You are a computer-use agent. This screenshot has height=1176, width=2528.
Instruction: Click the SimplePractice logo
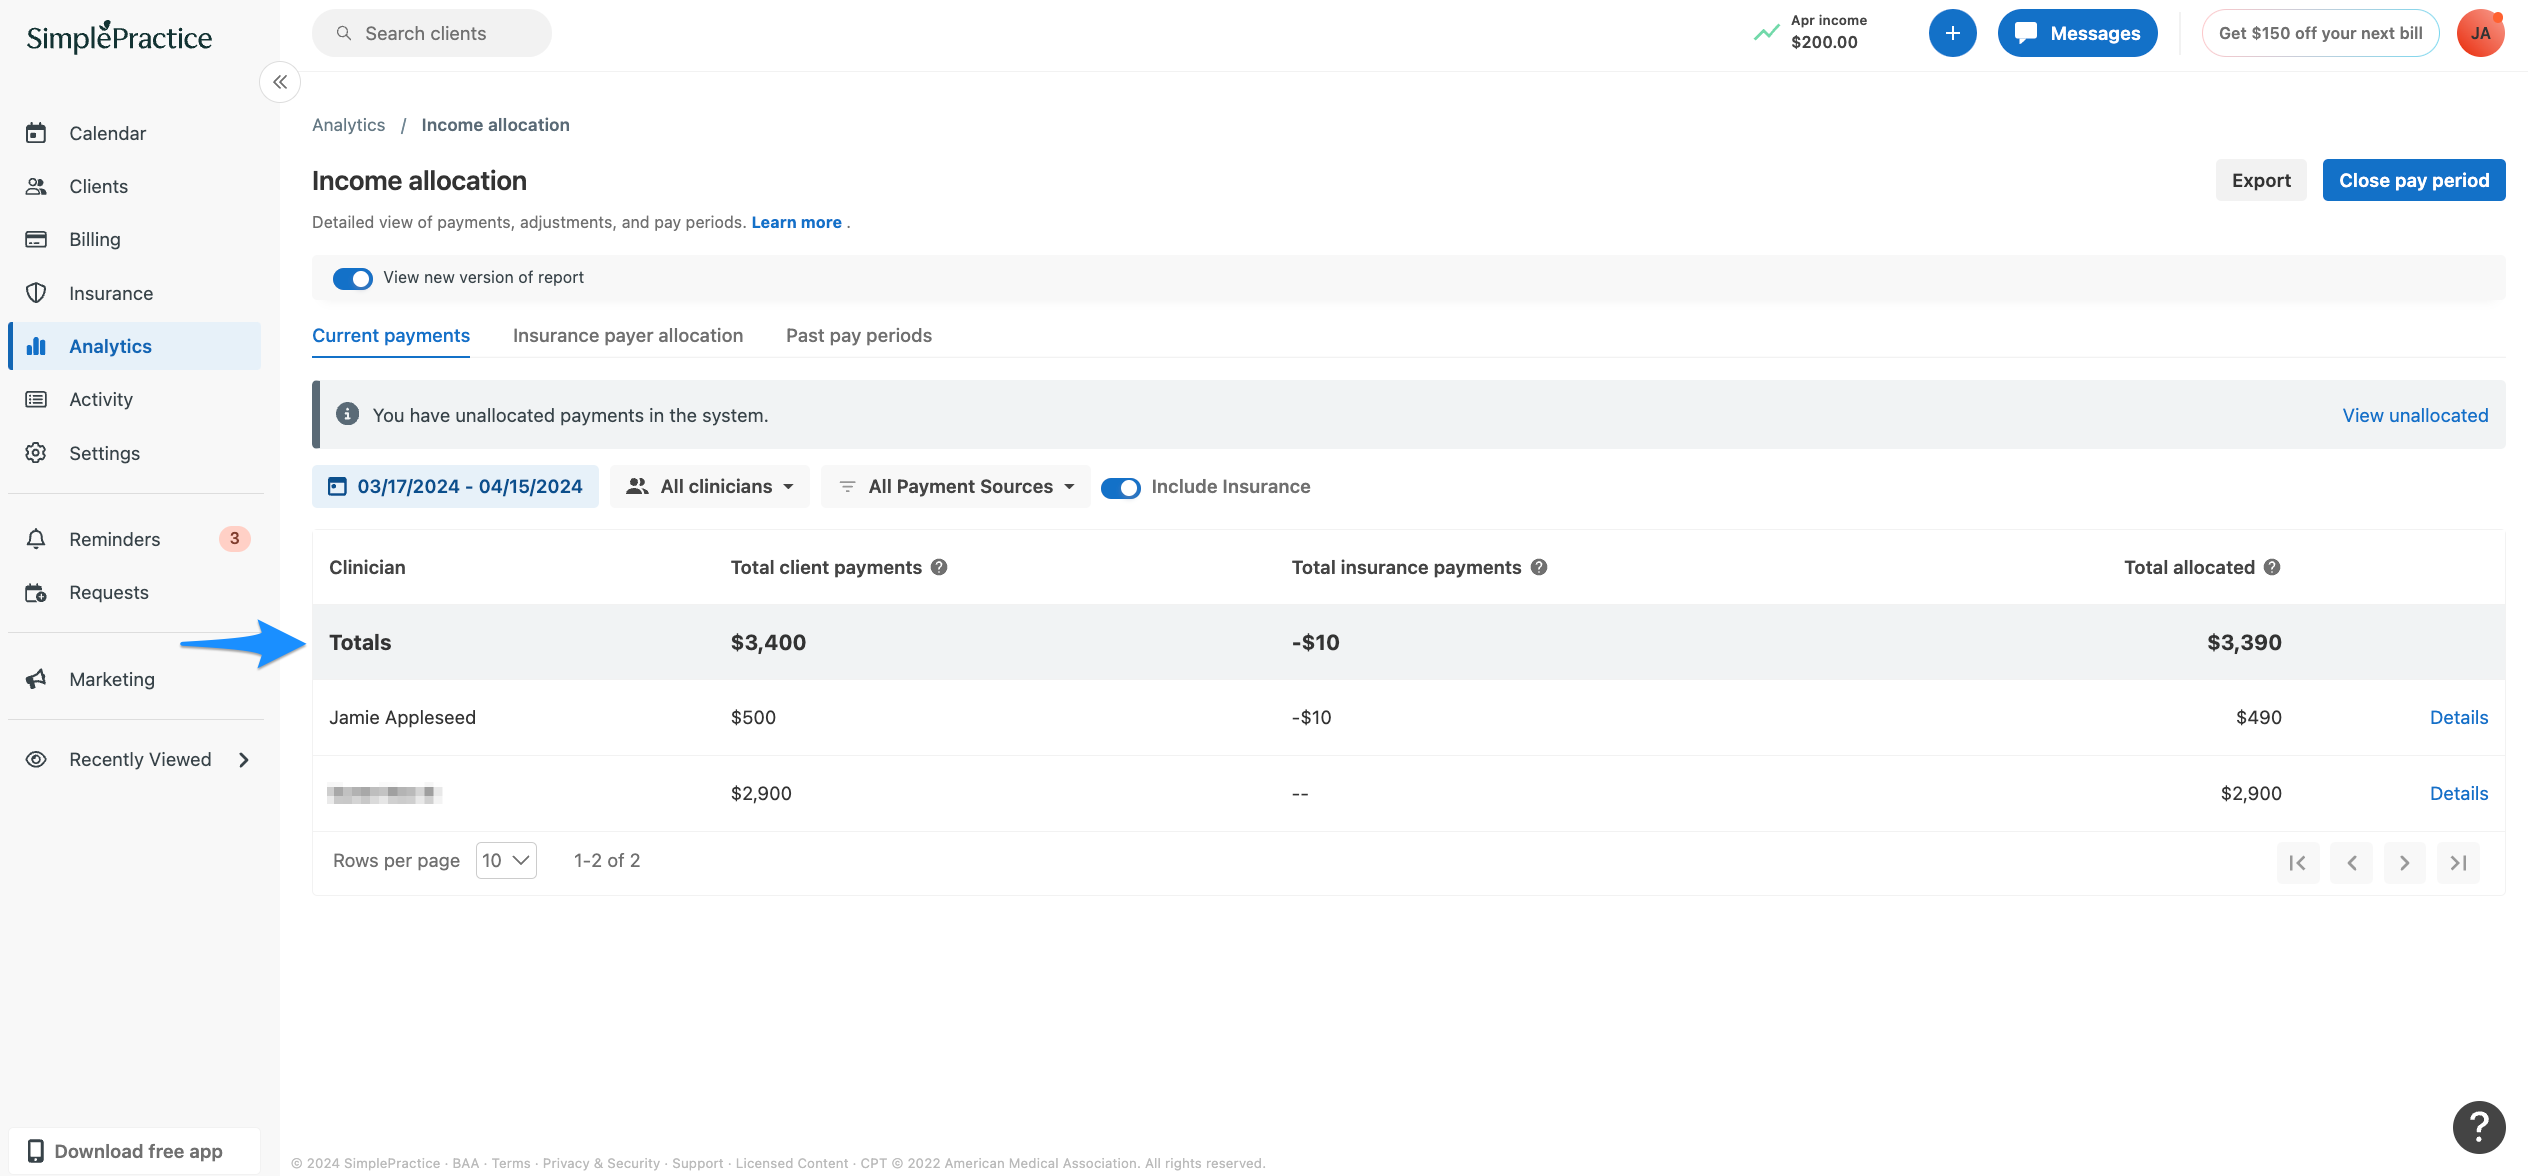pos(119,37)
